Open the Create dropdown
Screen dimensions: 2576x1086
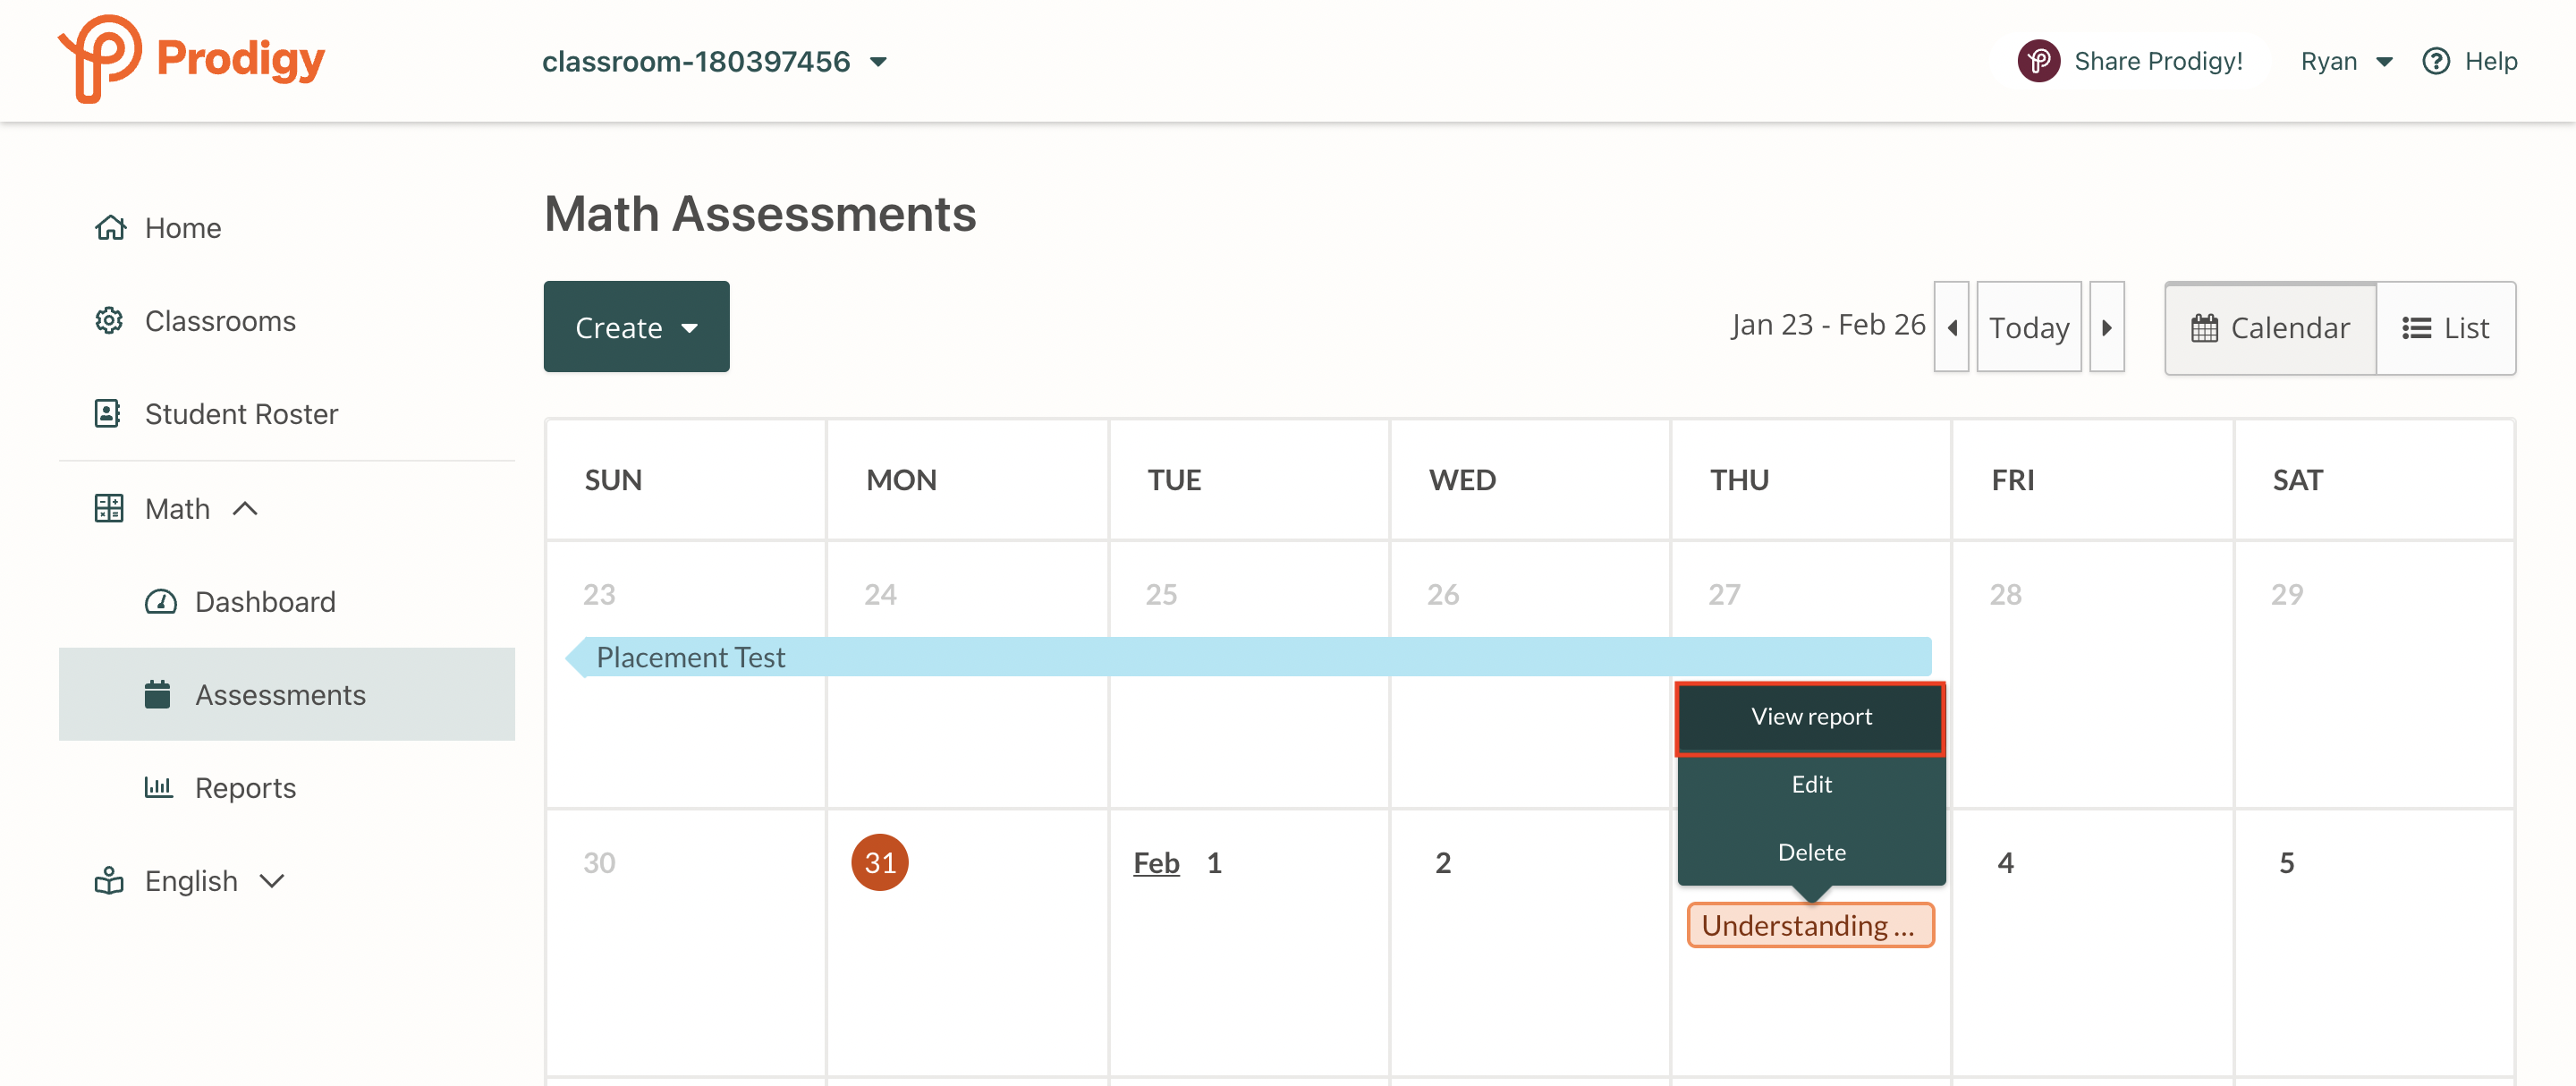pos(636,326)
